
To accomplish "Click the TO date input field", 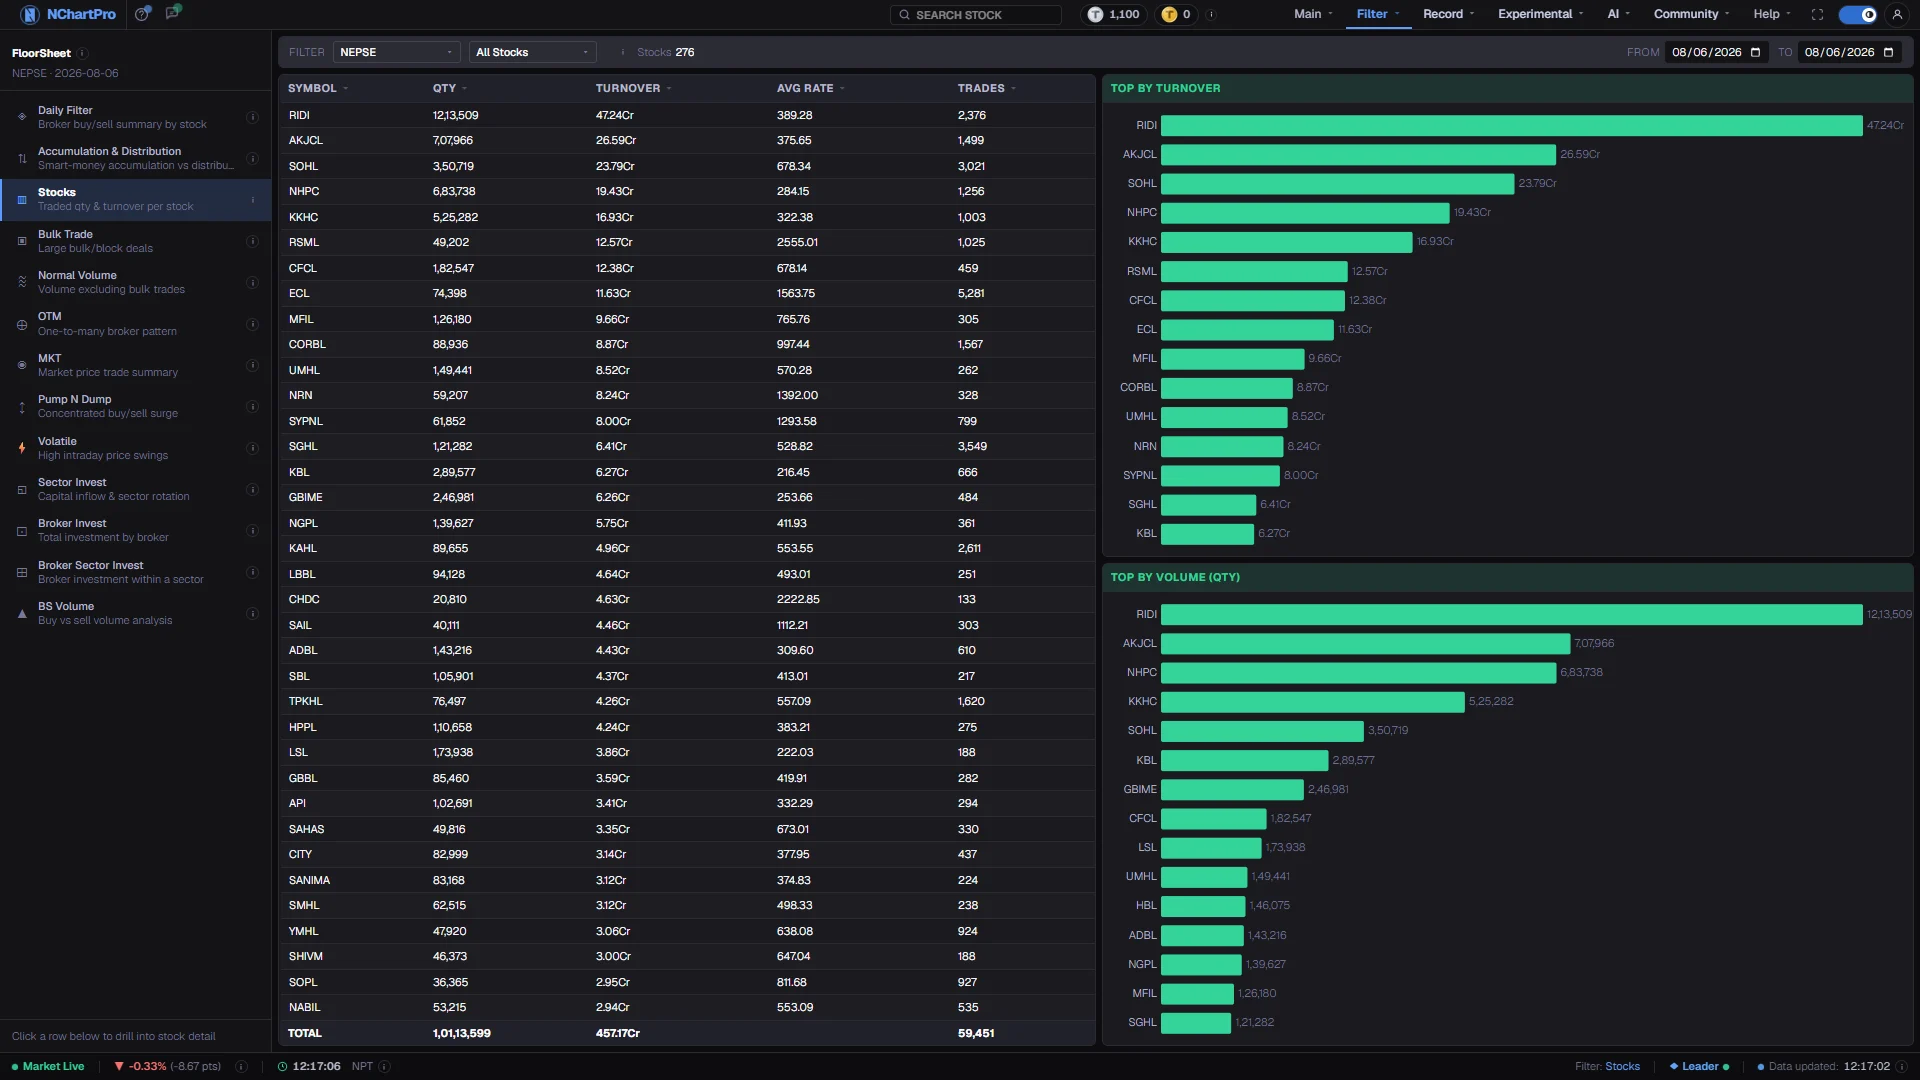I will tap(1849, 52).
